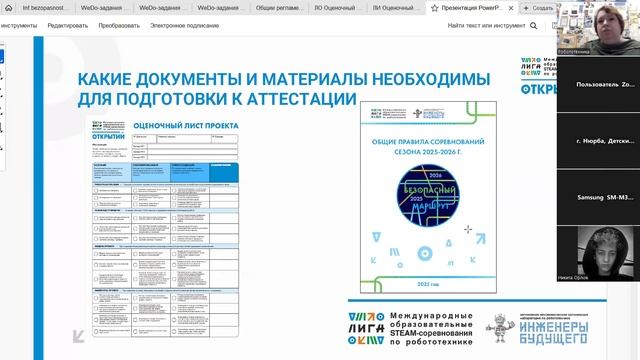The height and width of the screenshot is (360, 640).
Task: Click the "Безопасный маршрут" round emblem
Action: pos(428,196)
